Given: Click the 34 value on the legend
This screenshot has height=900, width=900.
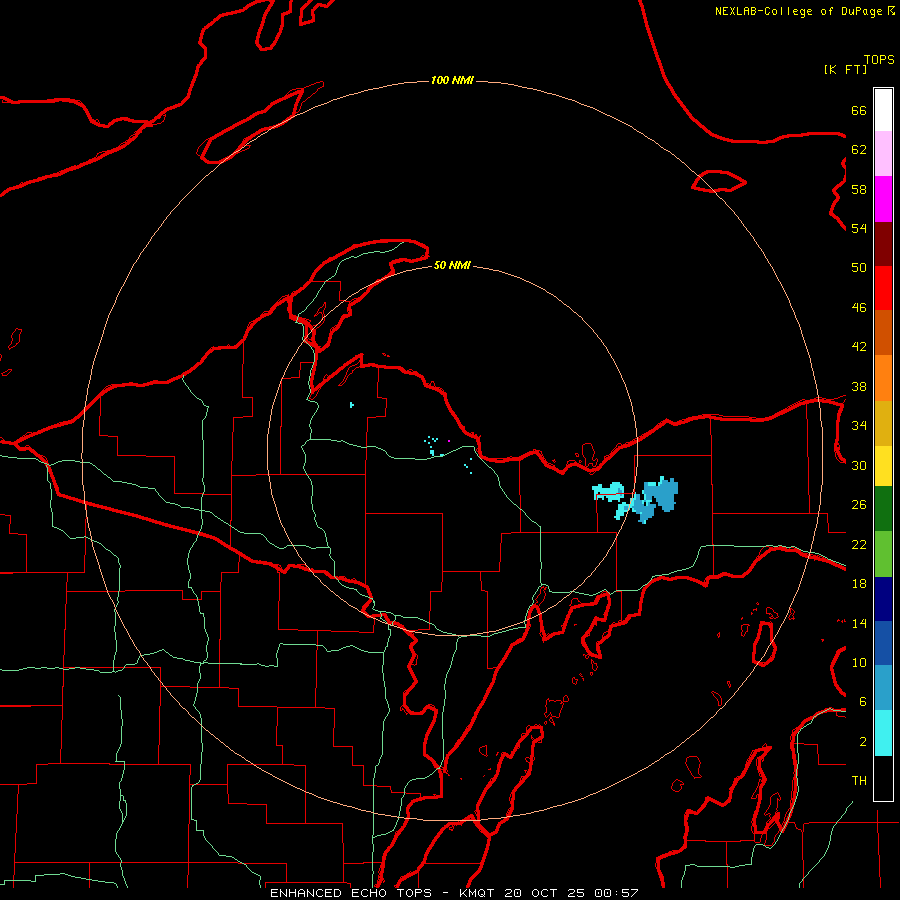Looking at the screenshot, I should [x=859, y=426].
